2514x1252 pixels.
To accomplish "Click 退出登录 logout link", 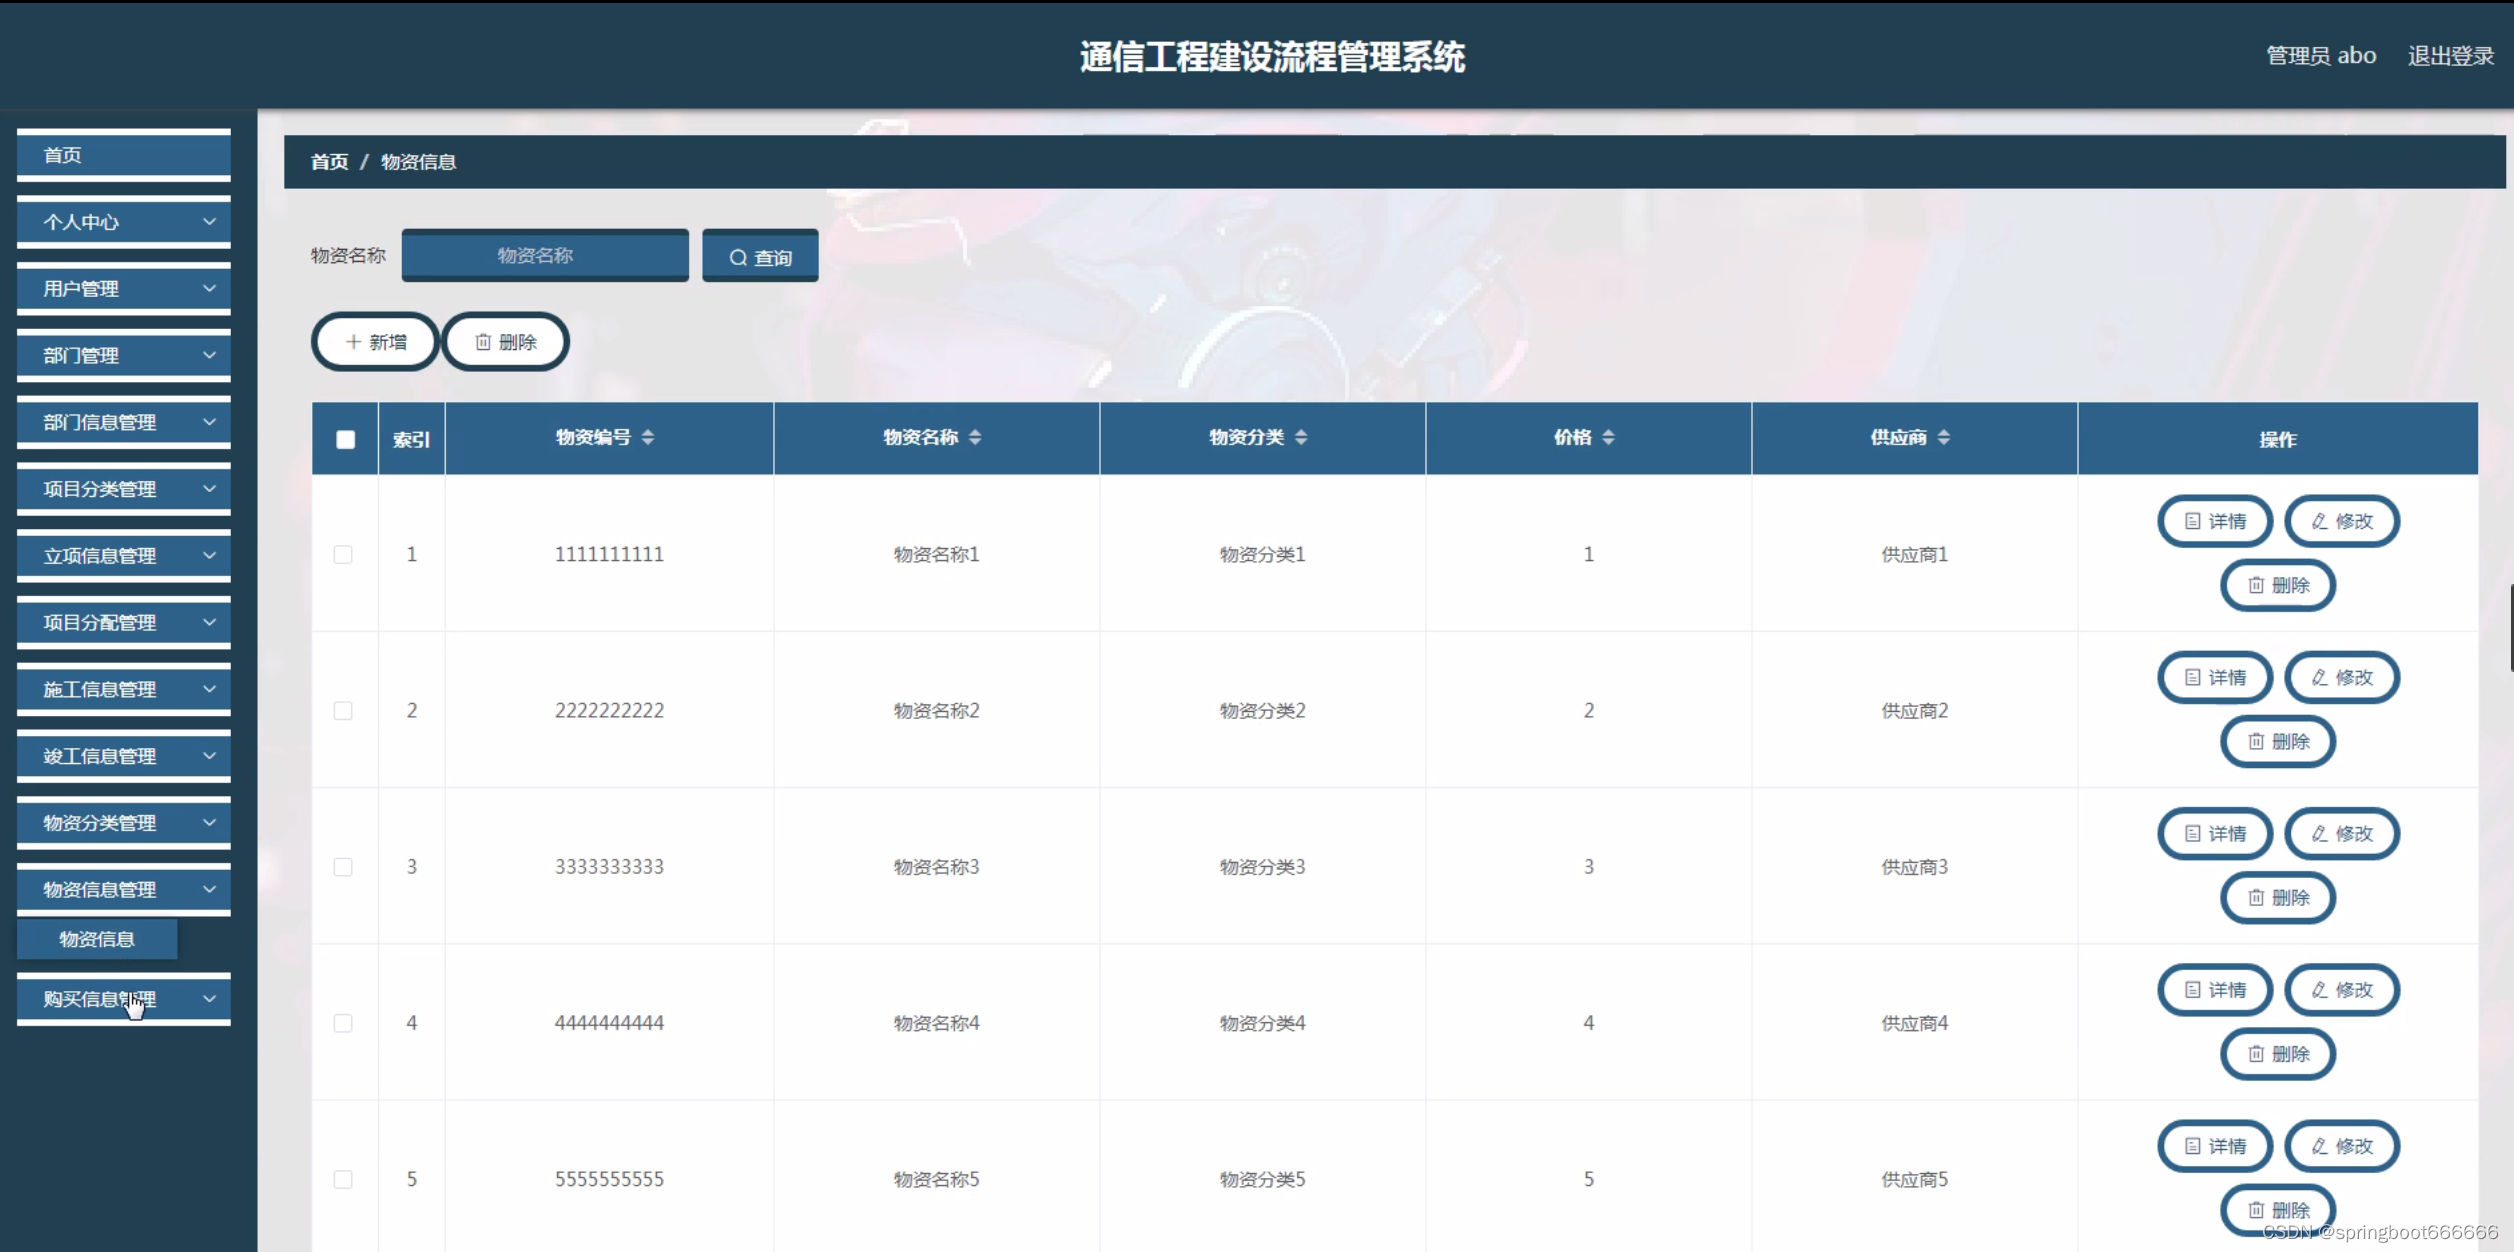I will [x=2450, y=56].
